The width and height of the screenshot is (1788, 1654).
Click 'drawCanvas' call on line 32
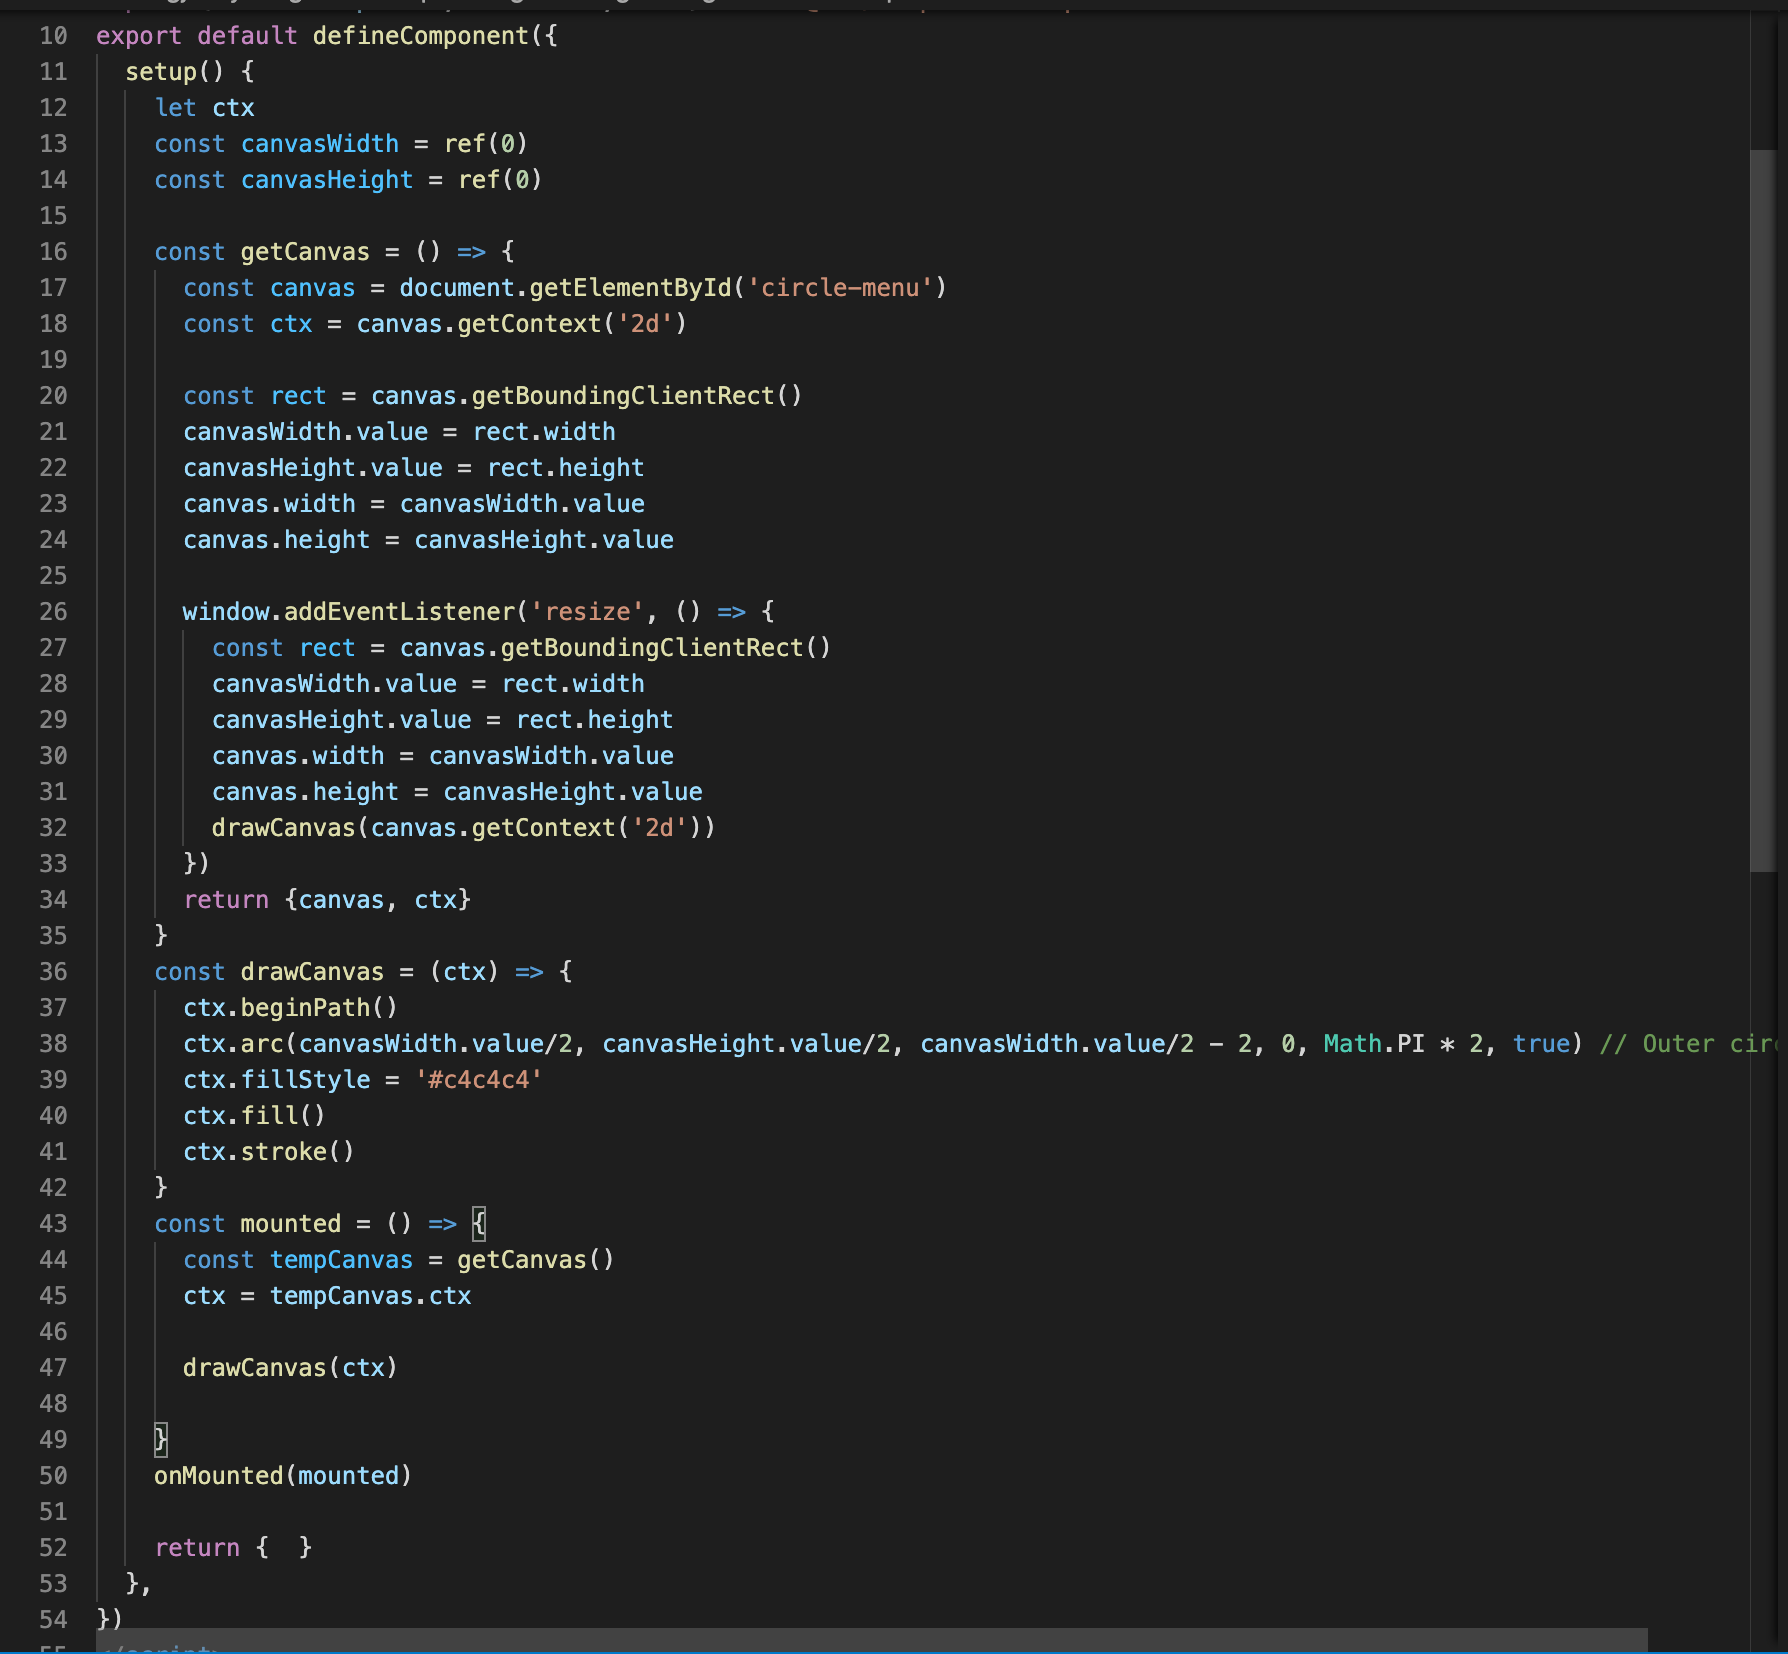283,828
